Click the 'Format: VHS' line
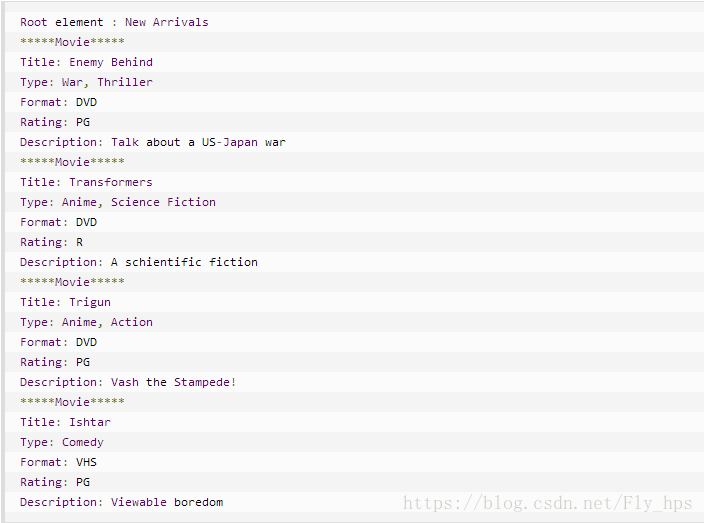Viewport: 704px width, 523px height. (58, 462)
